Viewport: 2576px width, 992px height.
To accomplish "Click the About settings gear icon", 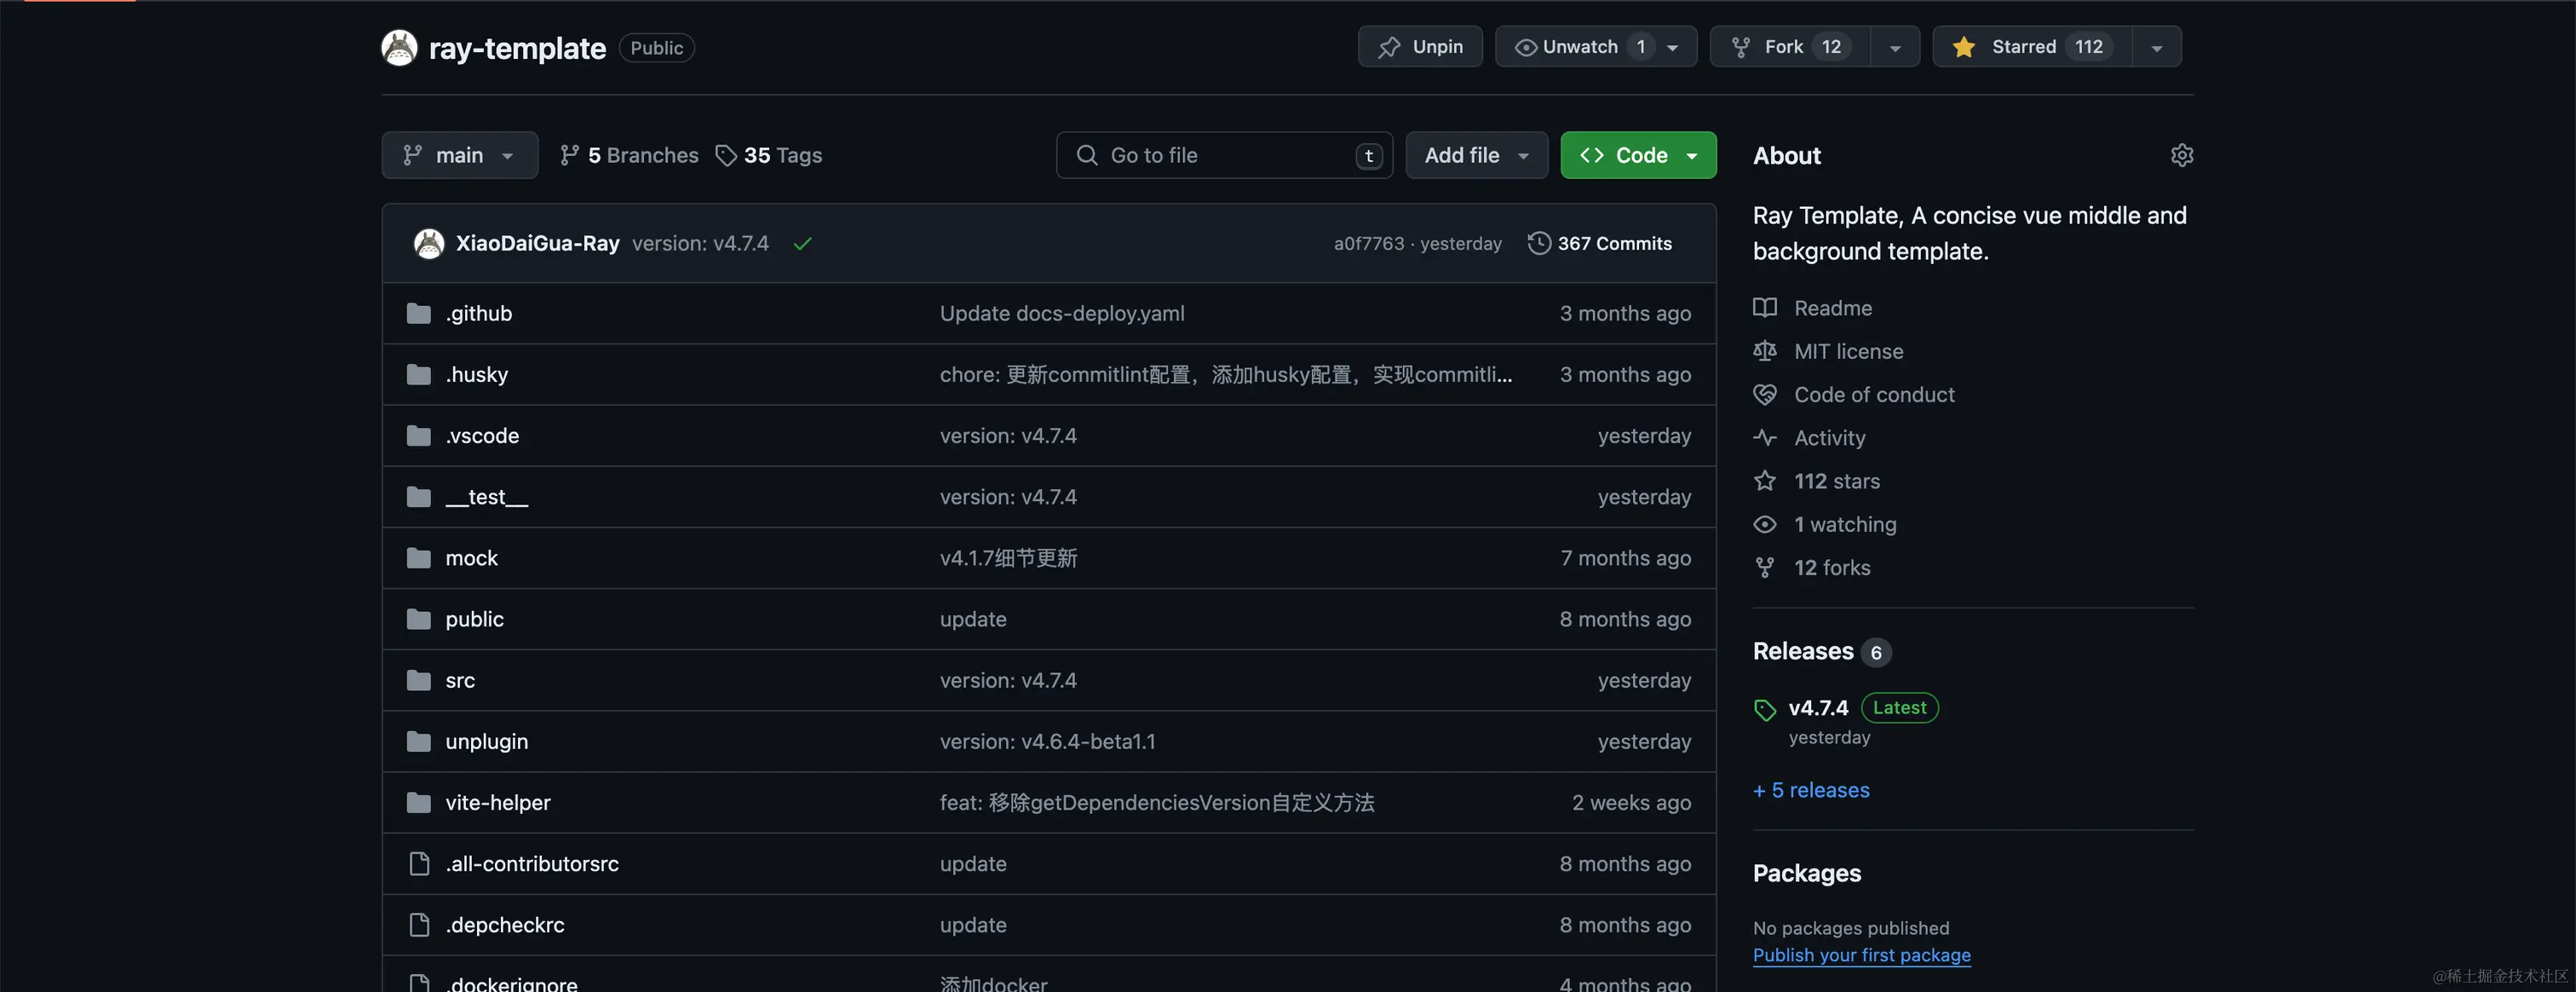I will [2182, 155].
